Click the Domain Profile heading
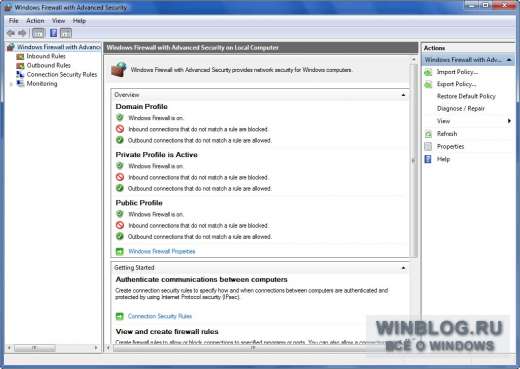Viewport: 520px width, 369px height. coord(141,107)
